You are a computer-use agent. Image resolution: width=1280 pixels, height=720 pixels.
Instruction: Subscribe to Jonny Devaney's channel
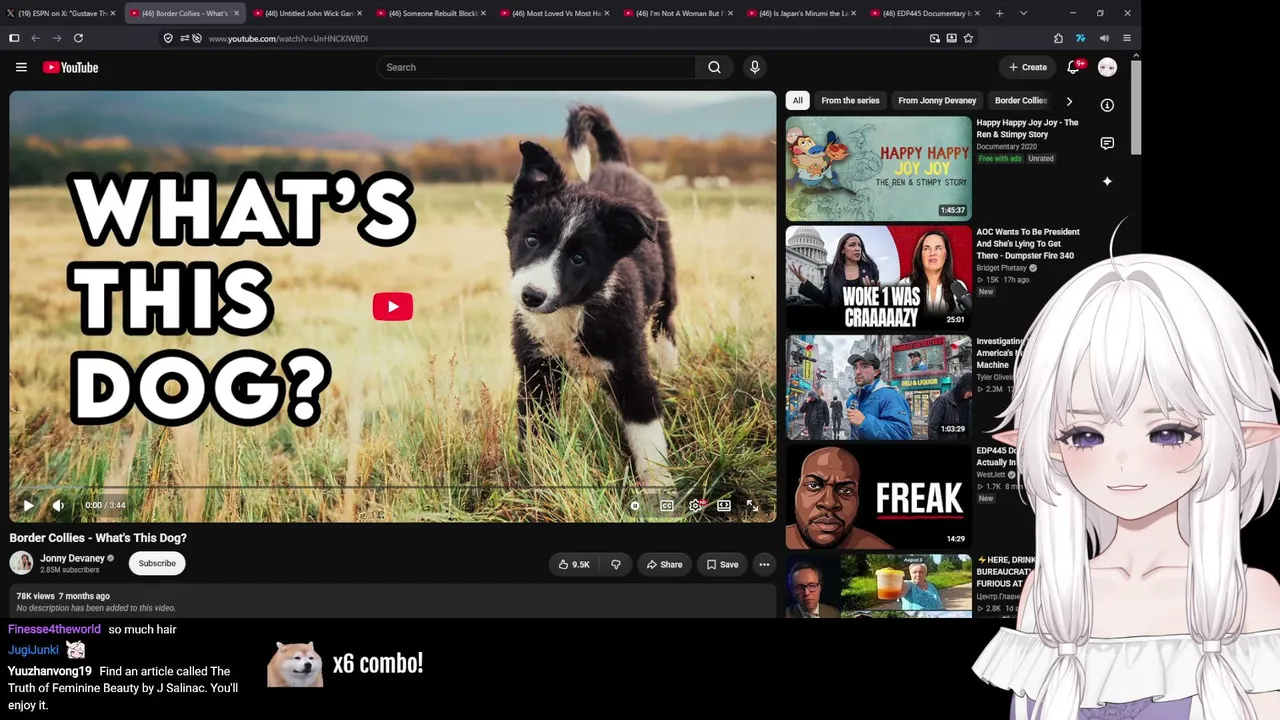click(x=157, y=563)
